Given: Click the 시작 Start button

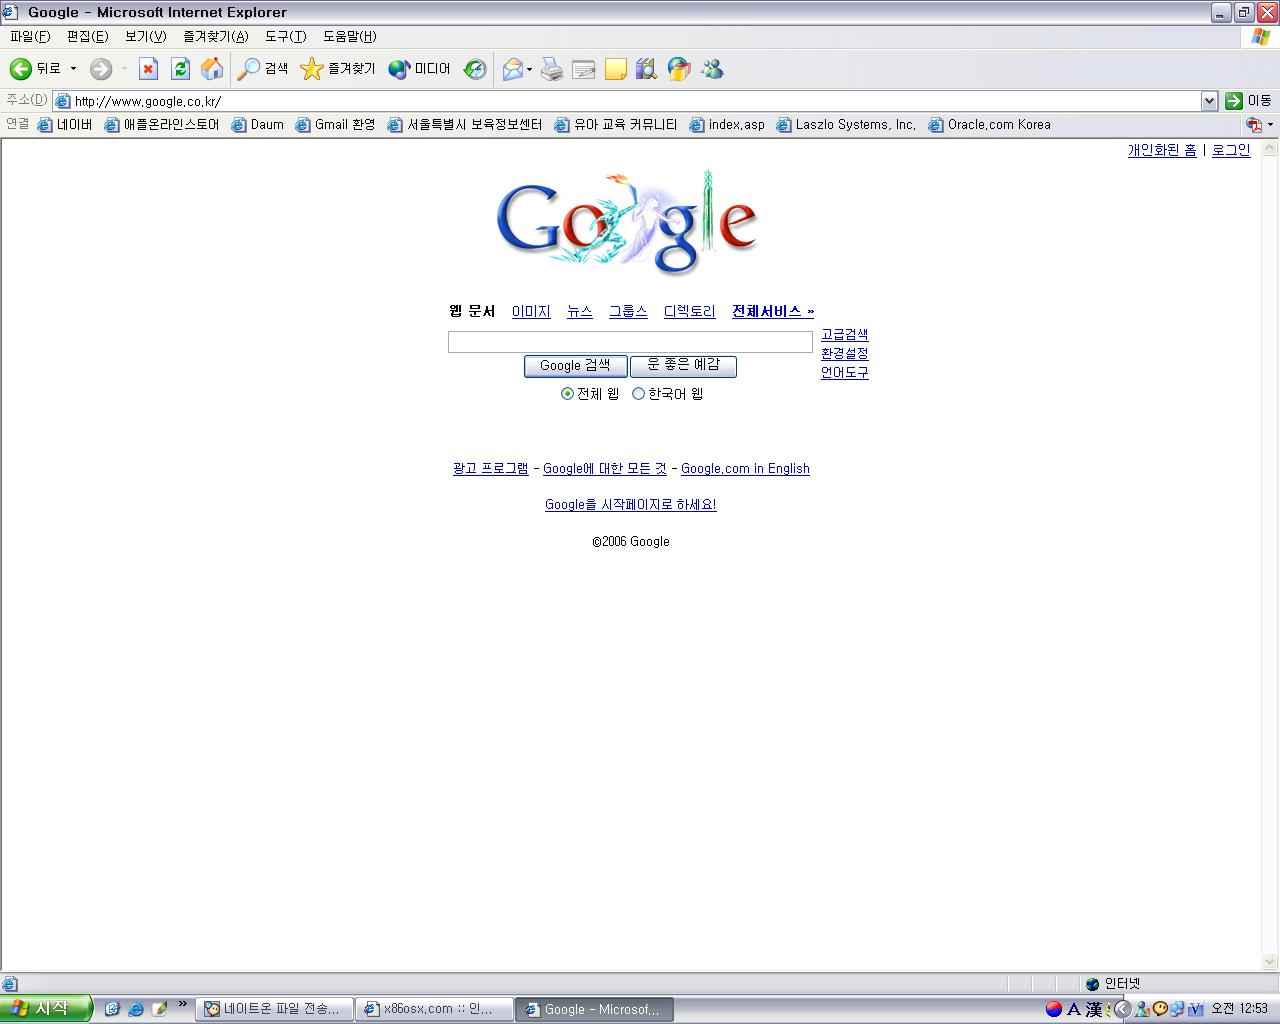Looking at the screenshot, I should click(x=45, y=1009).
